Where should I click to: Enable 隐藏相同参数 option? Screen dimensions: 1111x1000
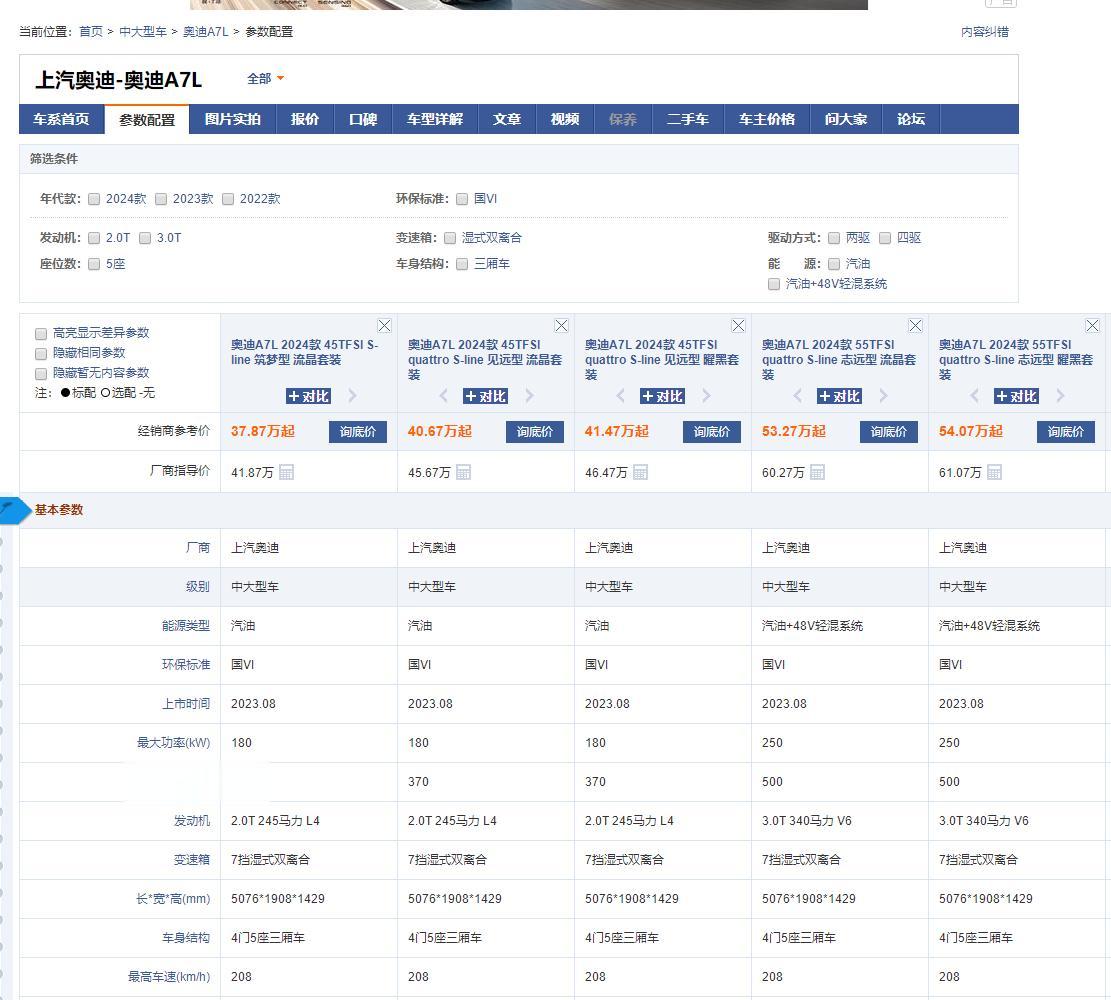[x=41, y=354]
